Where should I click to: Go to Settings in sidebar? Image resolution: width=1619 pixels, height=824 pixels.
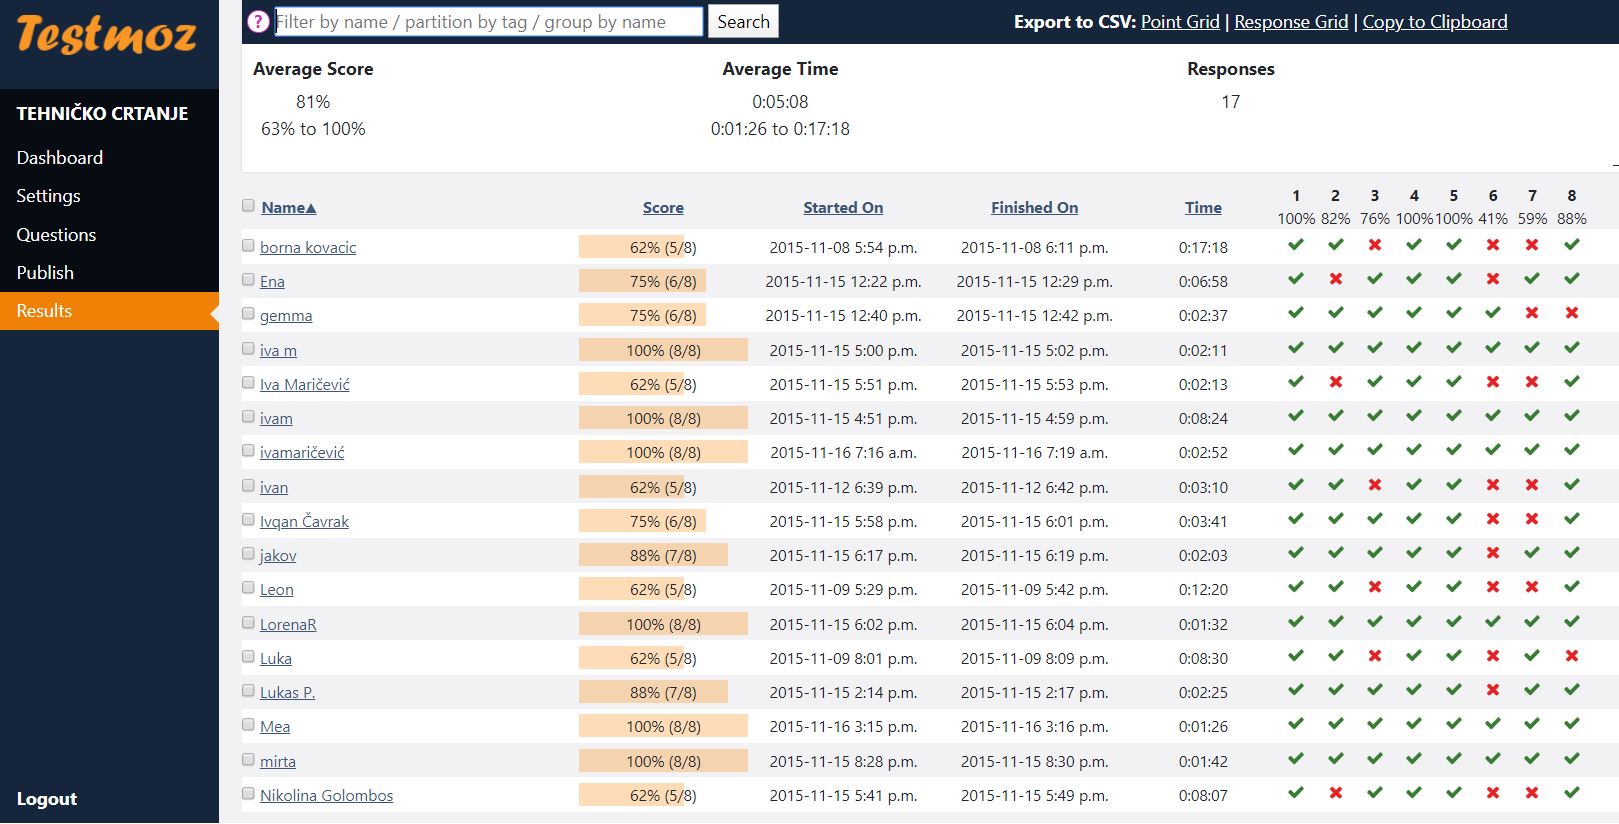click(x=48, y=196)
